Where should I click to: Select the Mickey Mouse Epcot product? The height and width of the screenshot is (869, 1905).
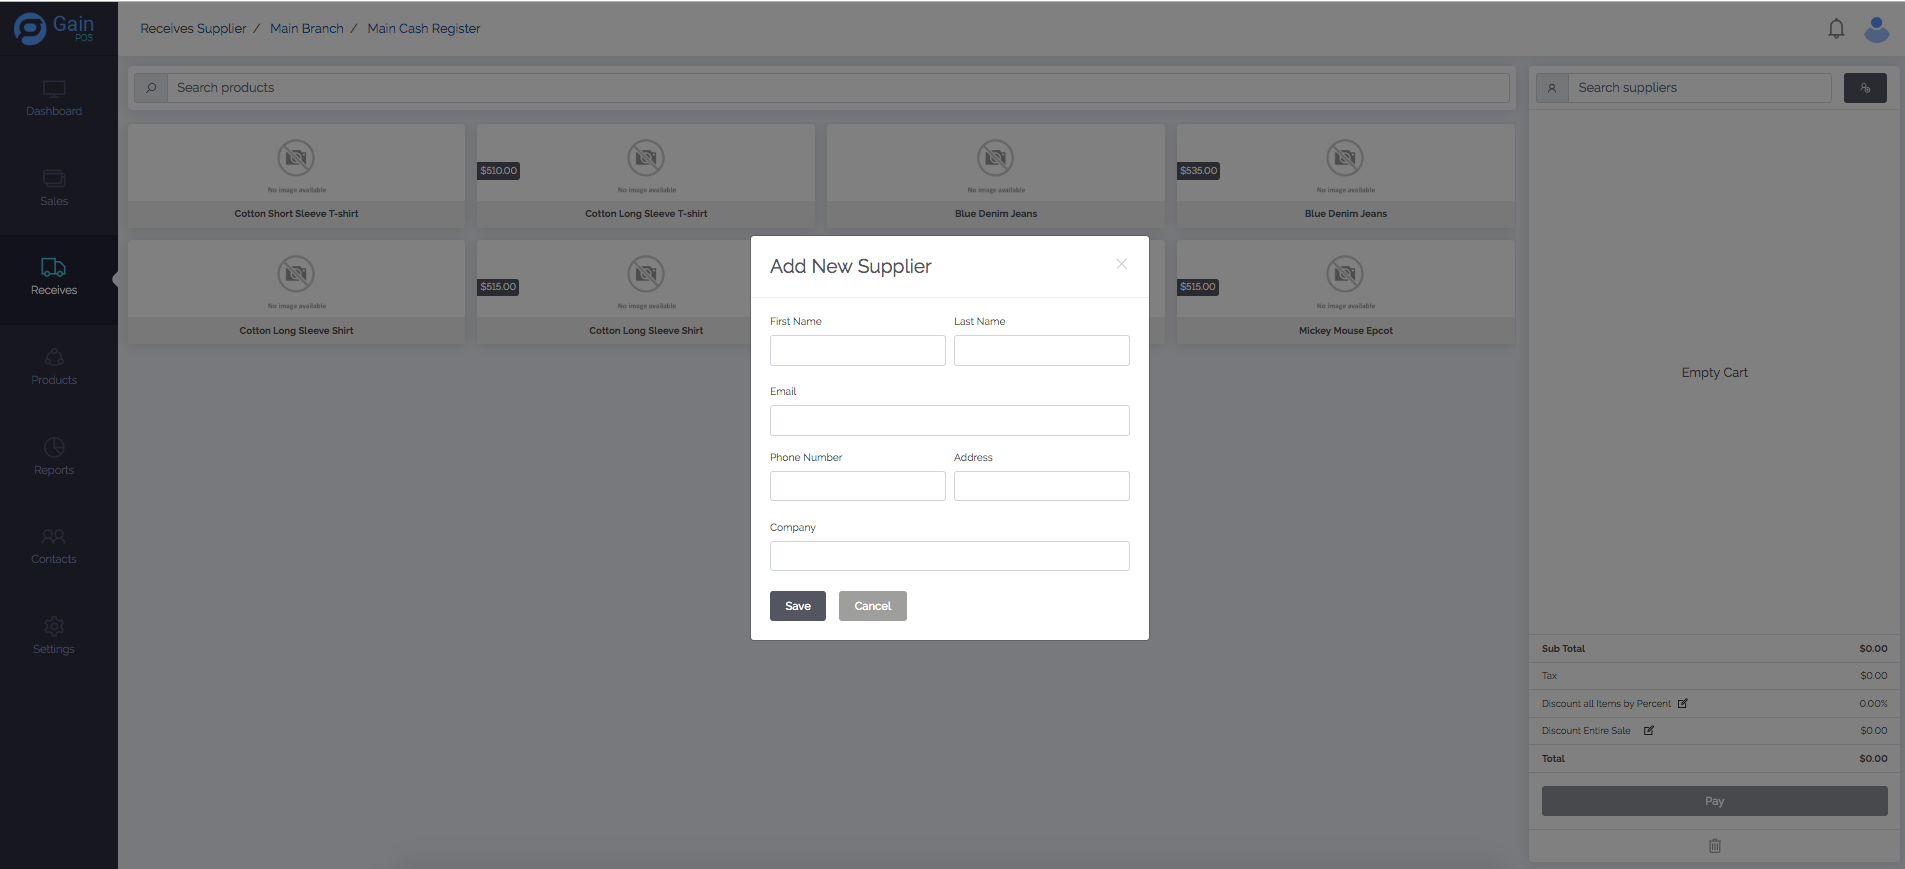[1345, 292]
